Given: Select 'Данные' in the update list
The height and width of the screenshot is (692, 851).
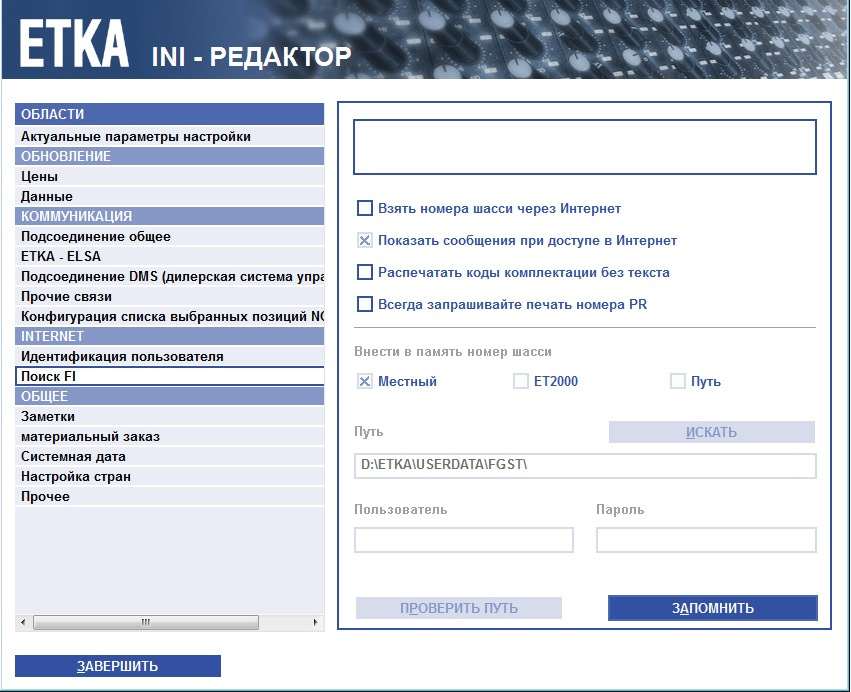Looking at the screenshot, I should pyautogui.click(x=169, y=196).
